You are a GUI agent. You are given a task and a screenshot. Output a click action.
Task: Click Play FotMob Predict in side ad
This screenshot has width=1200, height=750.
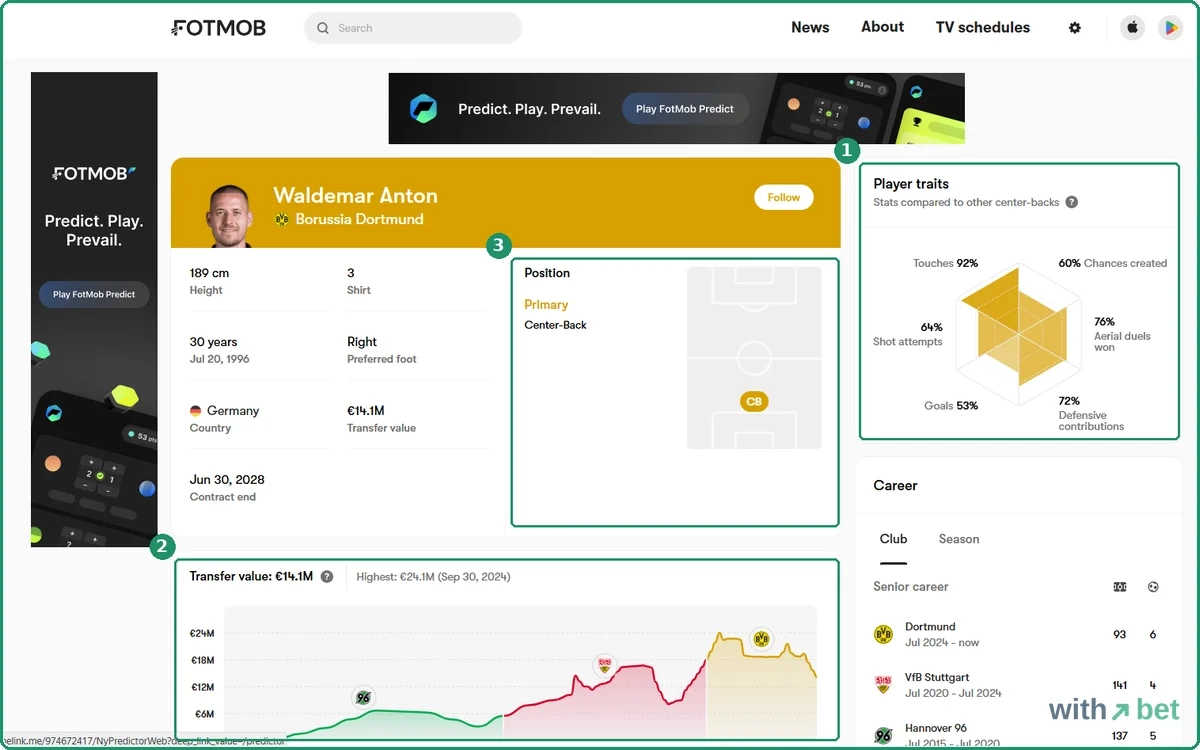pyautogui.click(x=94, y=295)
